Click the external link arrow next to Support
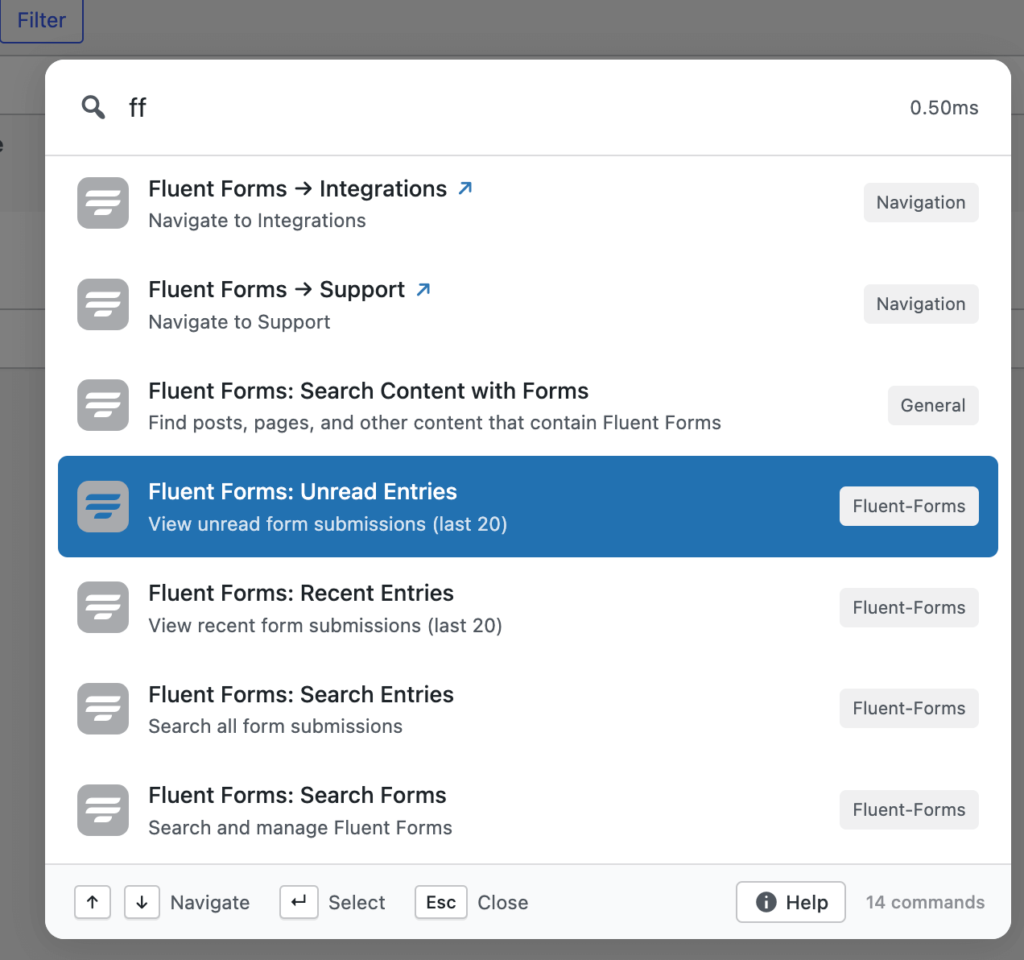This screenshot has height=960, width=1024. 423,289
